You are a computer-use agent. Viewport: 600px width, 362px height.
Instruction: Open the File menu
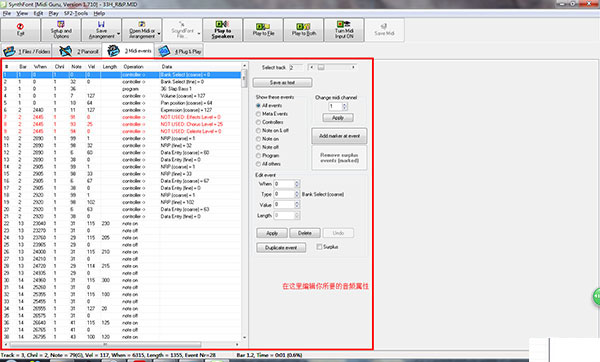tap(7, 13)
